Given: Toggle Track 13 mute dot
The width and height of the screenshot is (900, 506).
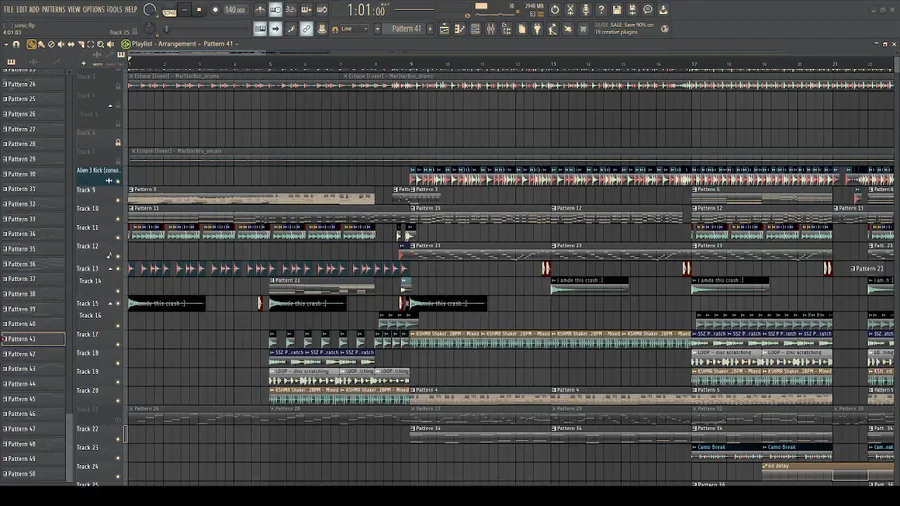Looking at the screenshot, I should coord(118,268).
